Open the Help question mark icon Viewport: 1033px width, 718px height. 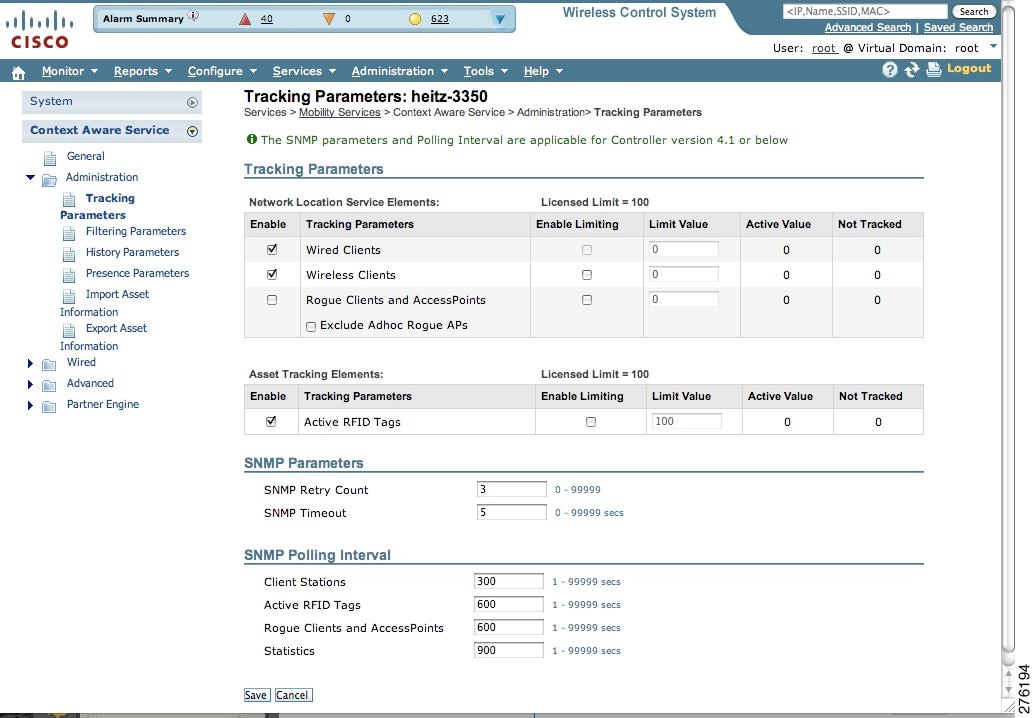pos(889,70)
